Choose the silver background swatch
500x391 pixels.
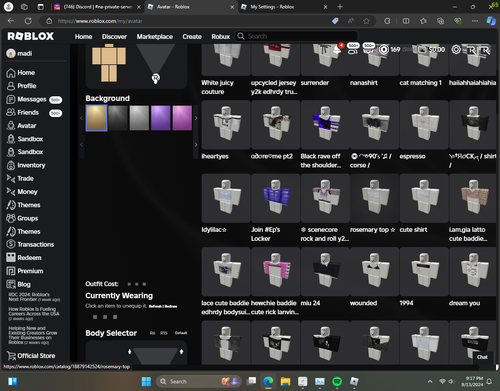[139, 118]
